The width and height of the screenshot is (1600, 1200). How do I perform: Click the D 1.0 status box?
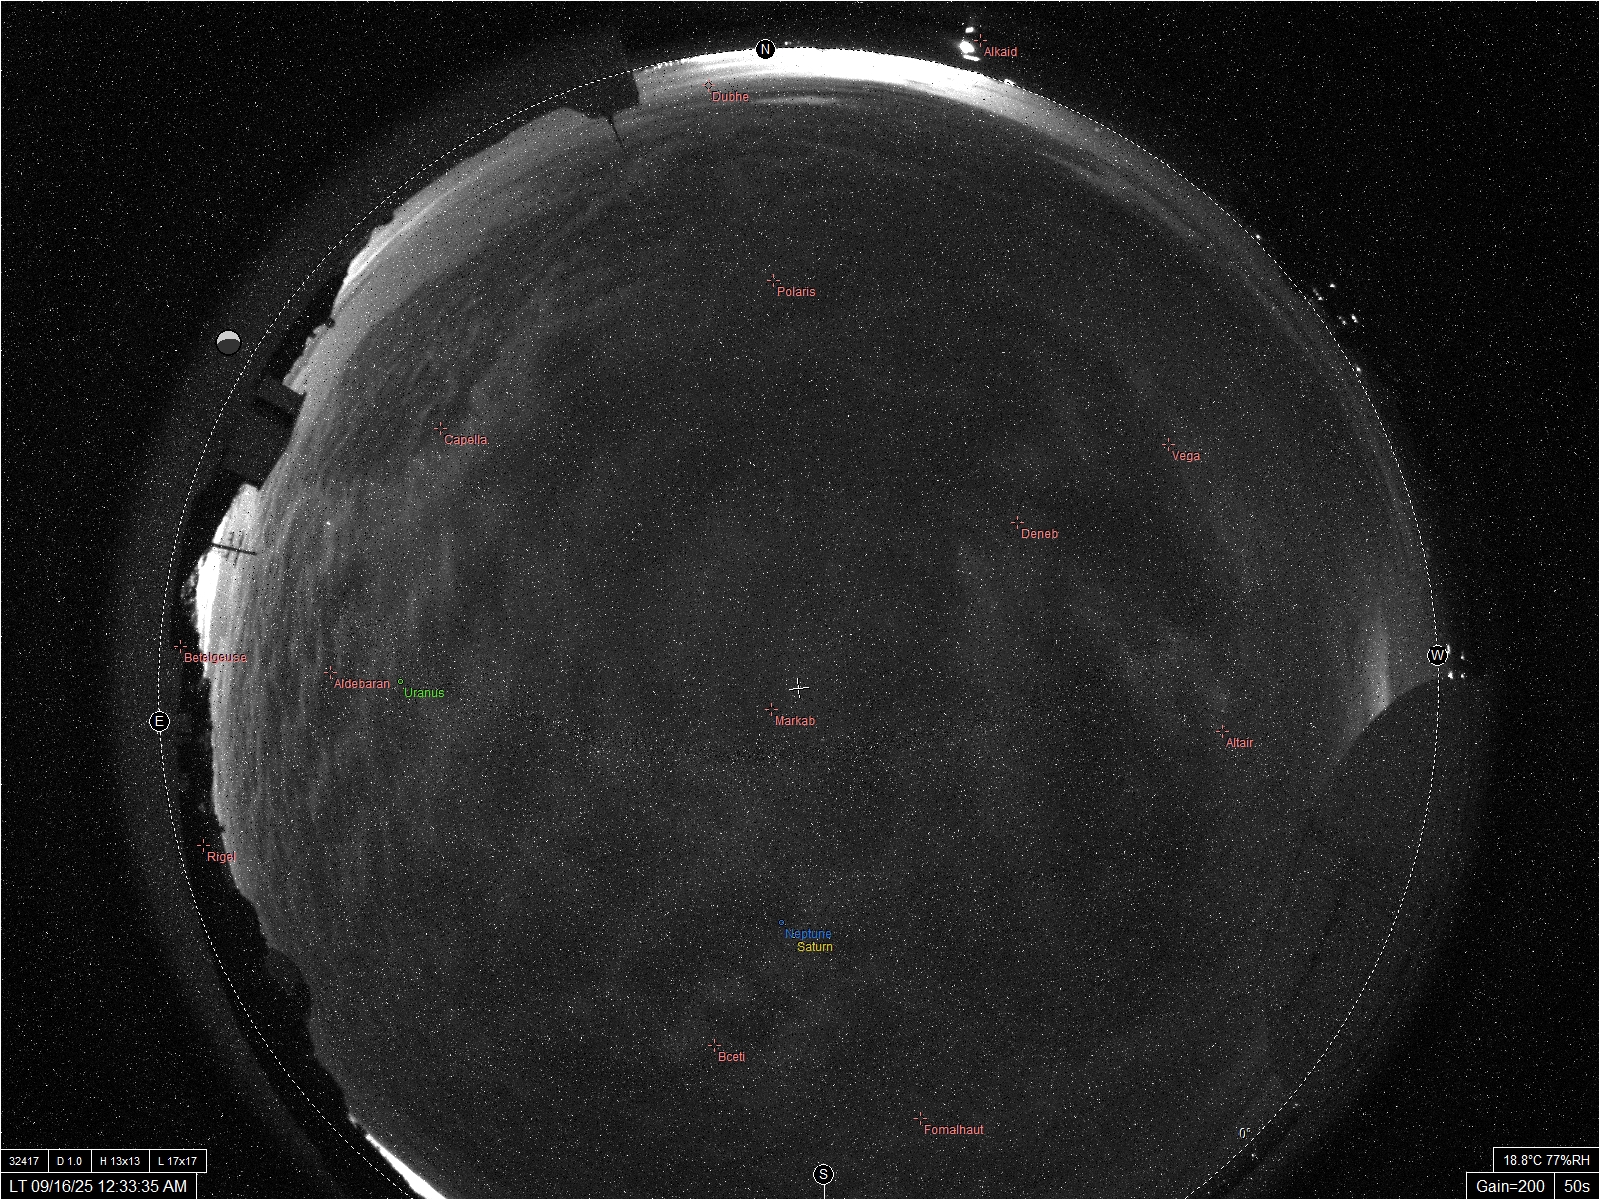(69, 1161)
